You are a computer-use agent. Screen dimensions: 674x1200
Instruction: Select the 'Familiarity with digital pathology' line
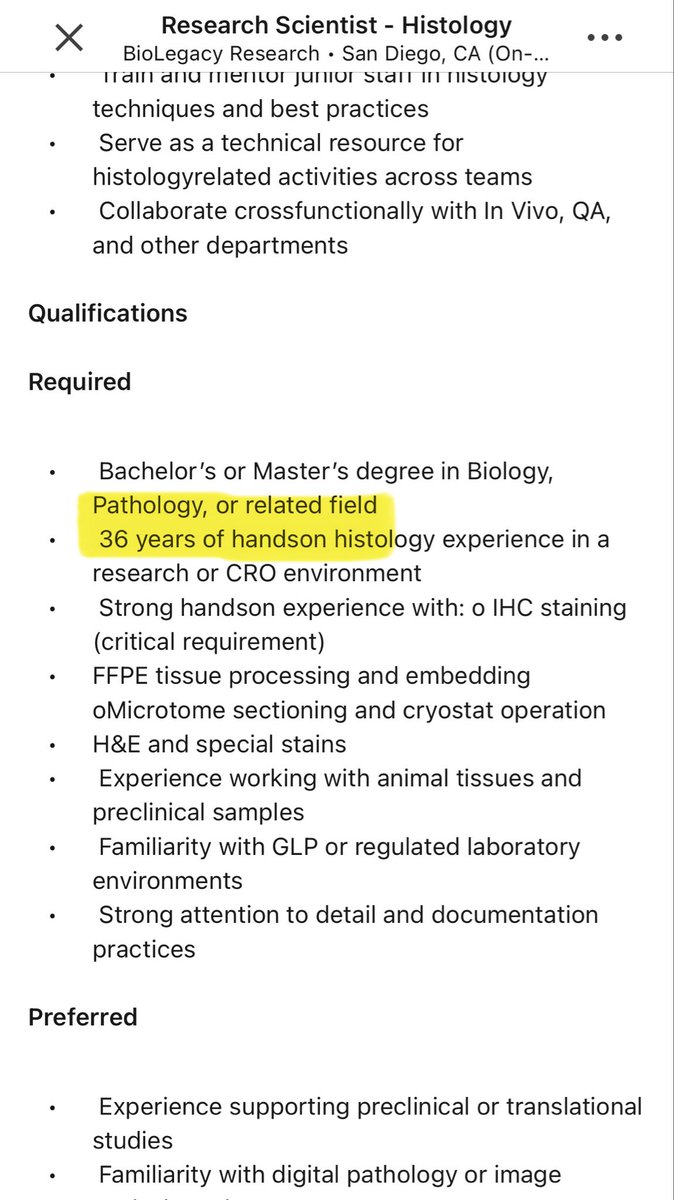pyautogui.click(x=330, y=1175)
